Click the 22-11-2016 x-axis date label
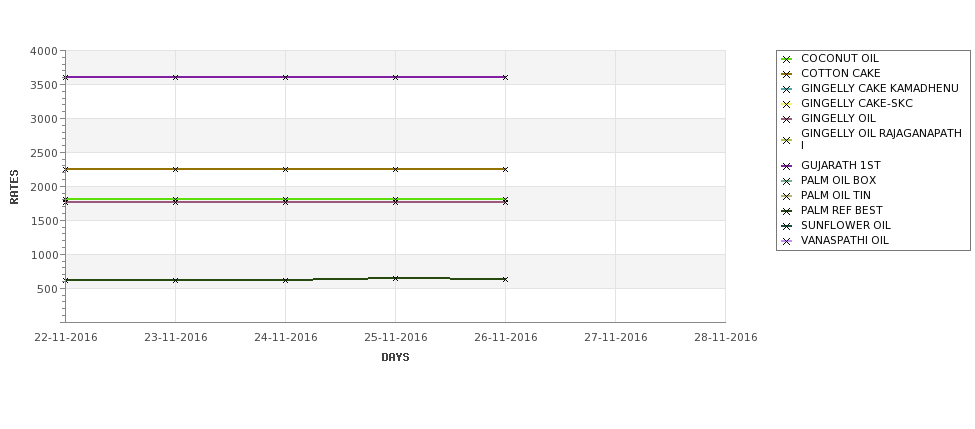Image resolution: width=975 pixels, height=429 pixels. click(66, 338)
